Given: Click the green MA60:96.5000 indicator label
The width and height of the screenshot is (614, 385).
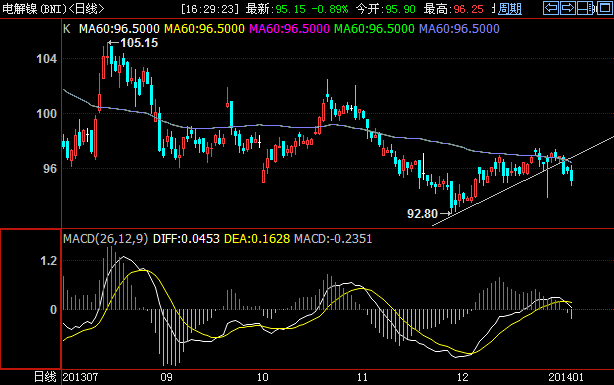Looking at the screenshot, I should (374, 29).
